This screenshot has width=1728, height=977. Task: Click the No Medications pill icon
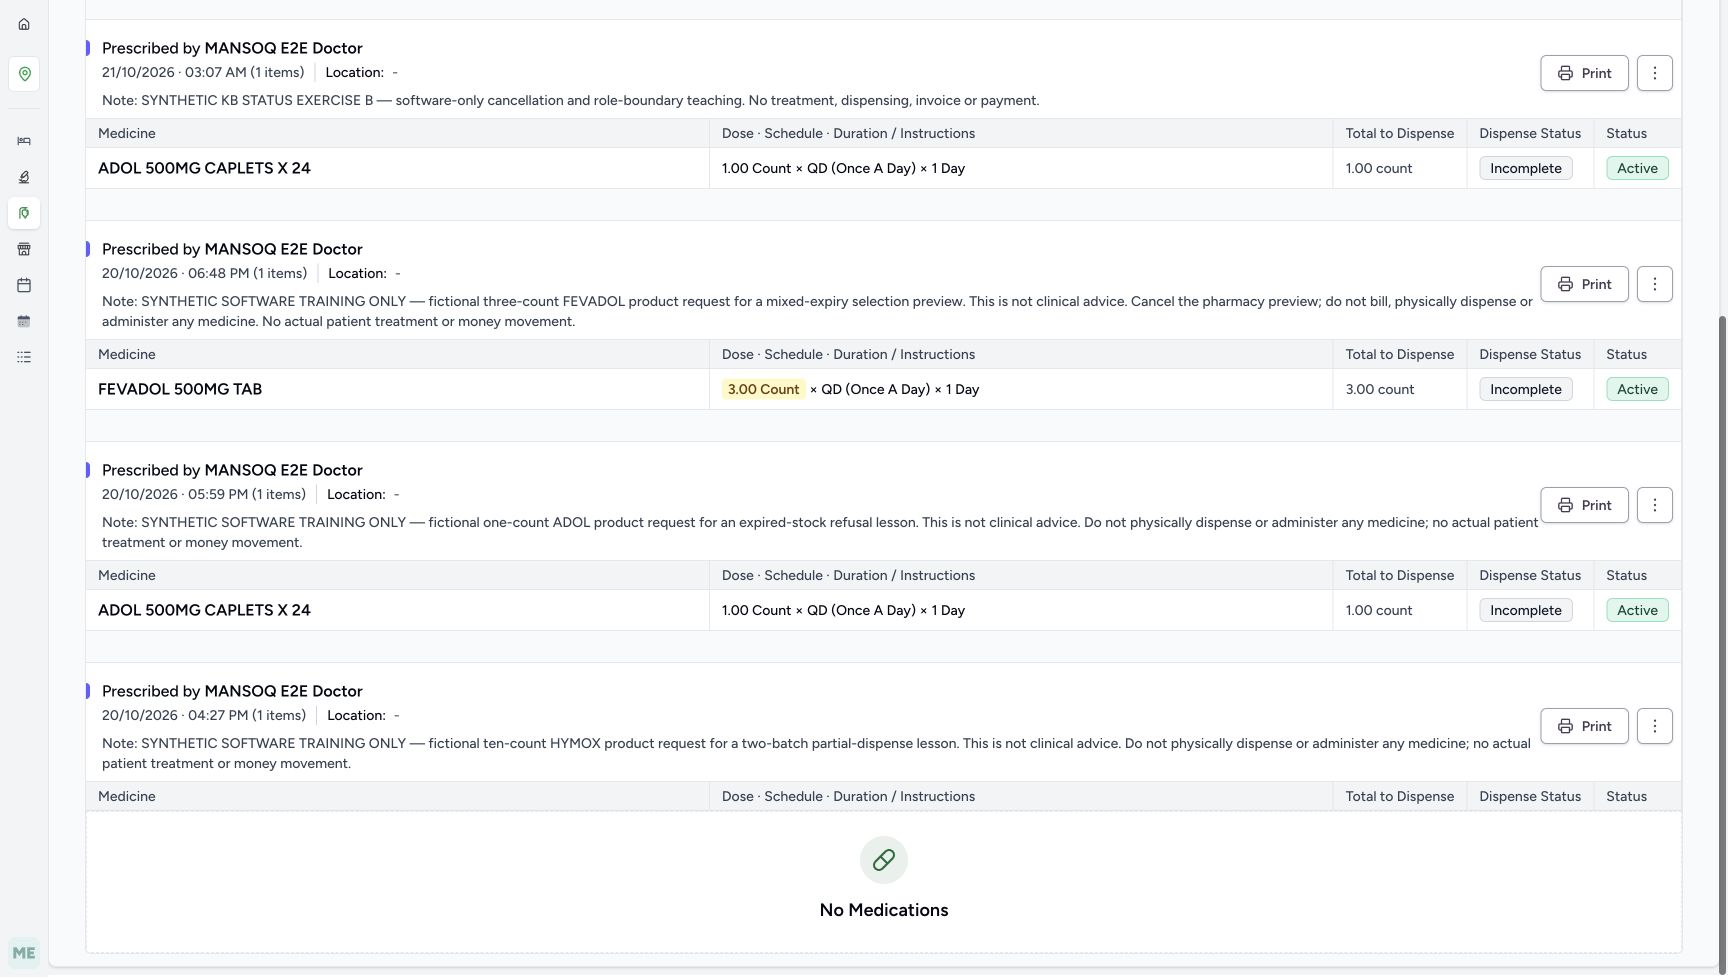click(x=884, y=860)
